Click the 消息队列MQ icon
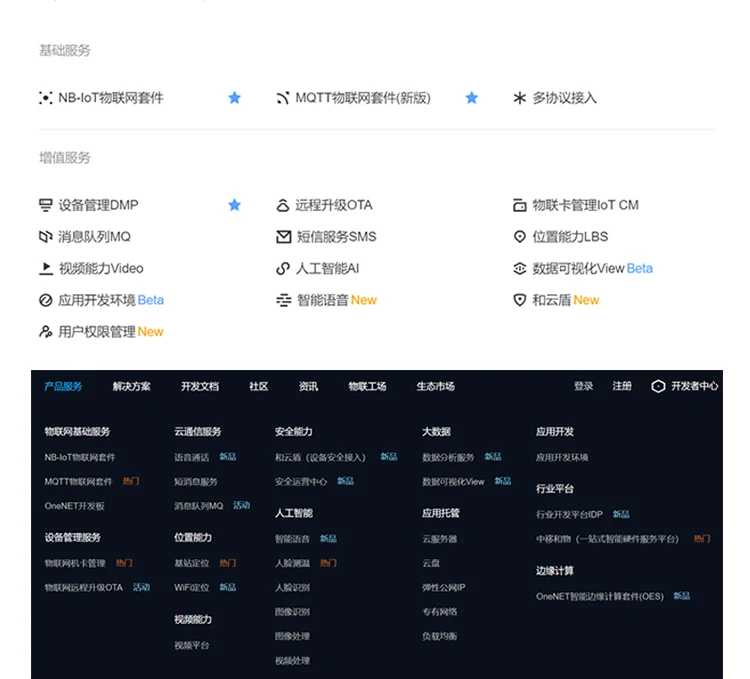The image size is (750, 679). point(45,237)
